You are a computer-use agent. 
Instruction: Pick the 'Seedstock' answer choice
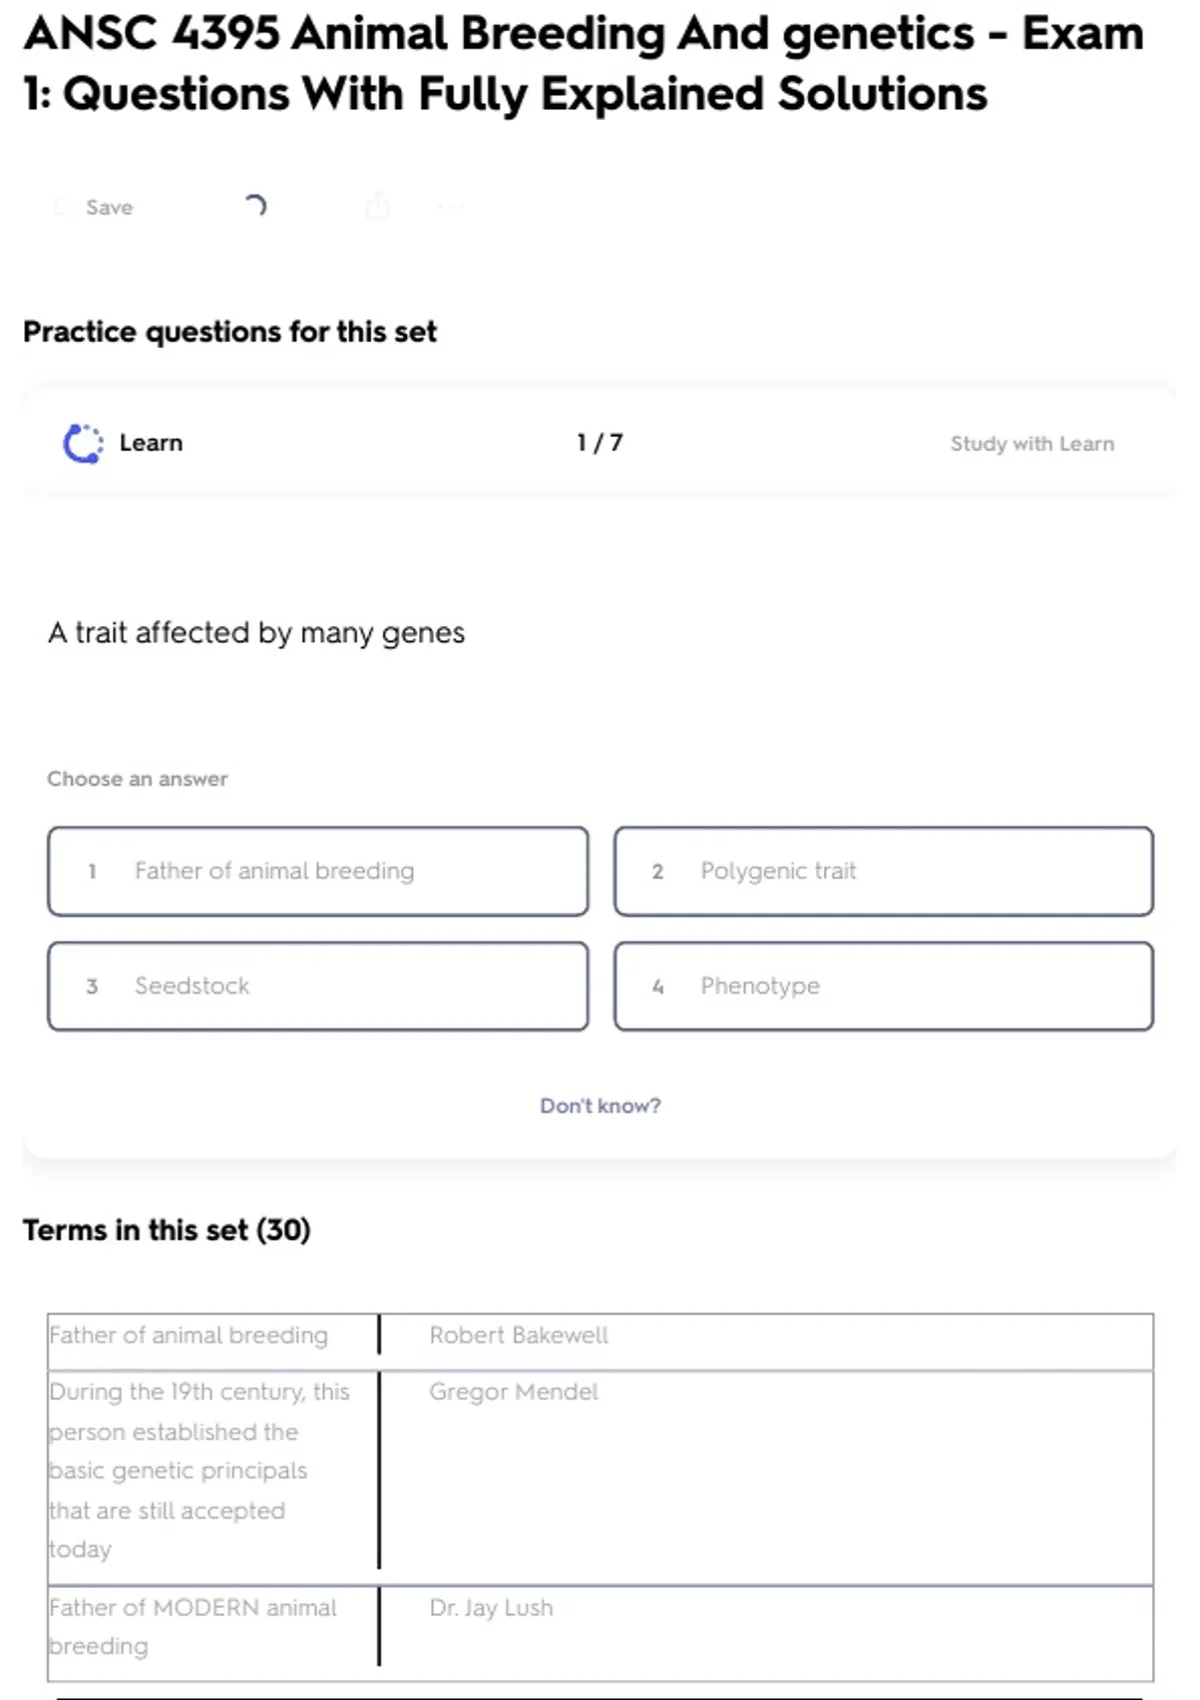(x=318, y=986)
